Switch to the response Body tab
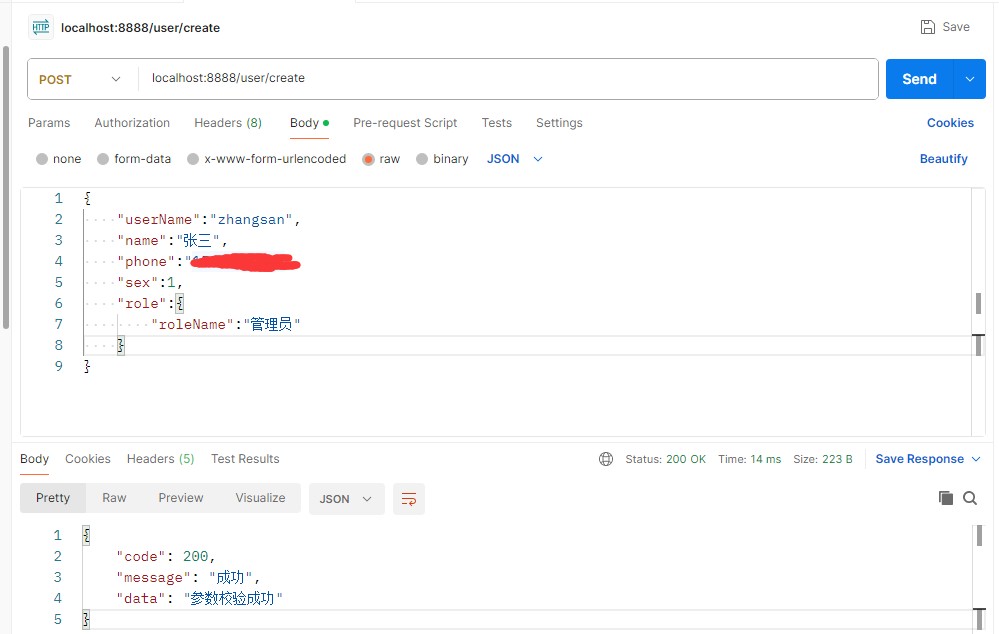Screen dimensions: 999x634 (x=34, y=459)
